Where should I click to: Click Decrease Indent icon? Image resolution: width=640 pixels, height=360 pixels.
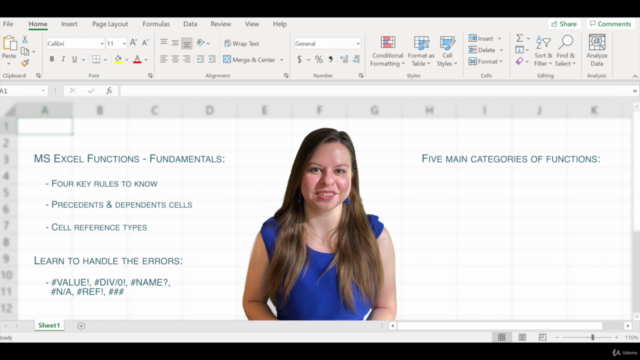tap(200, 60)
